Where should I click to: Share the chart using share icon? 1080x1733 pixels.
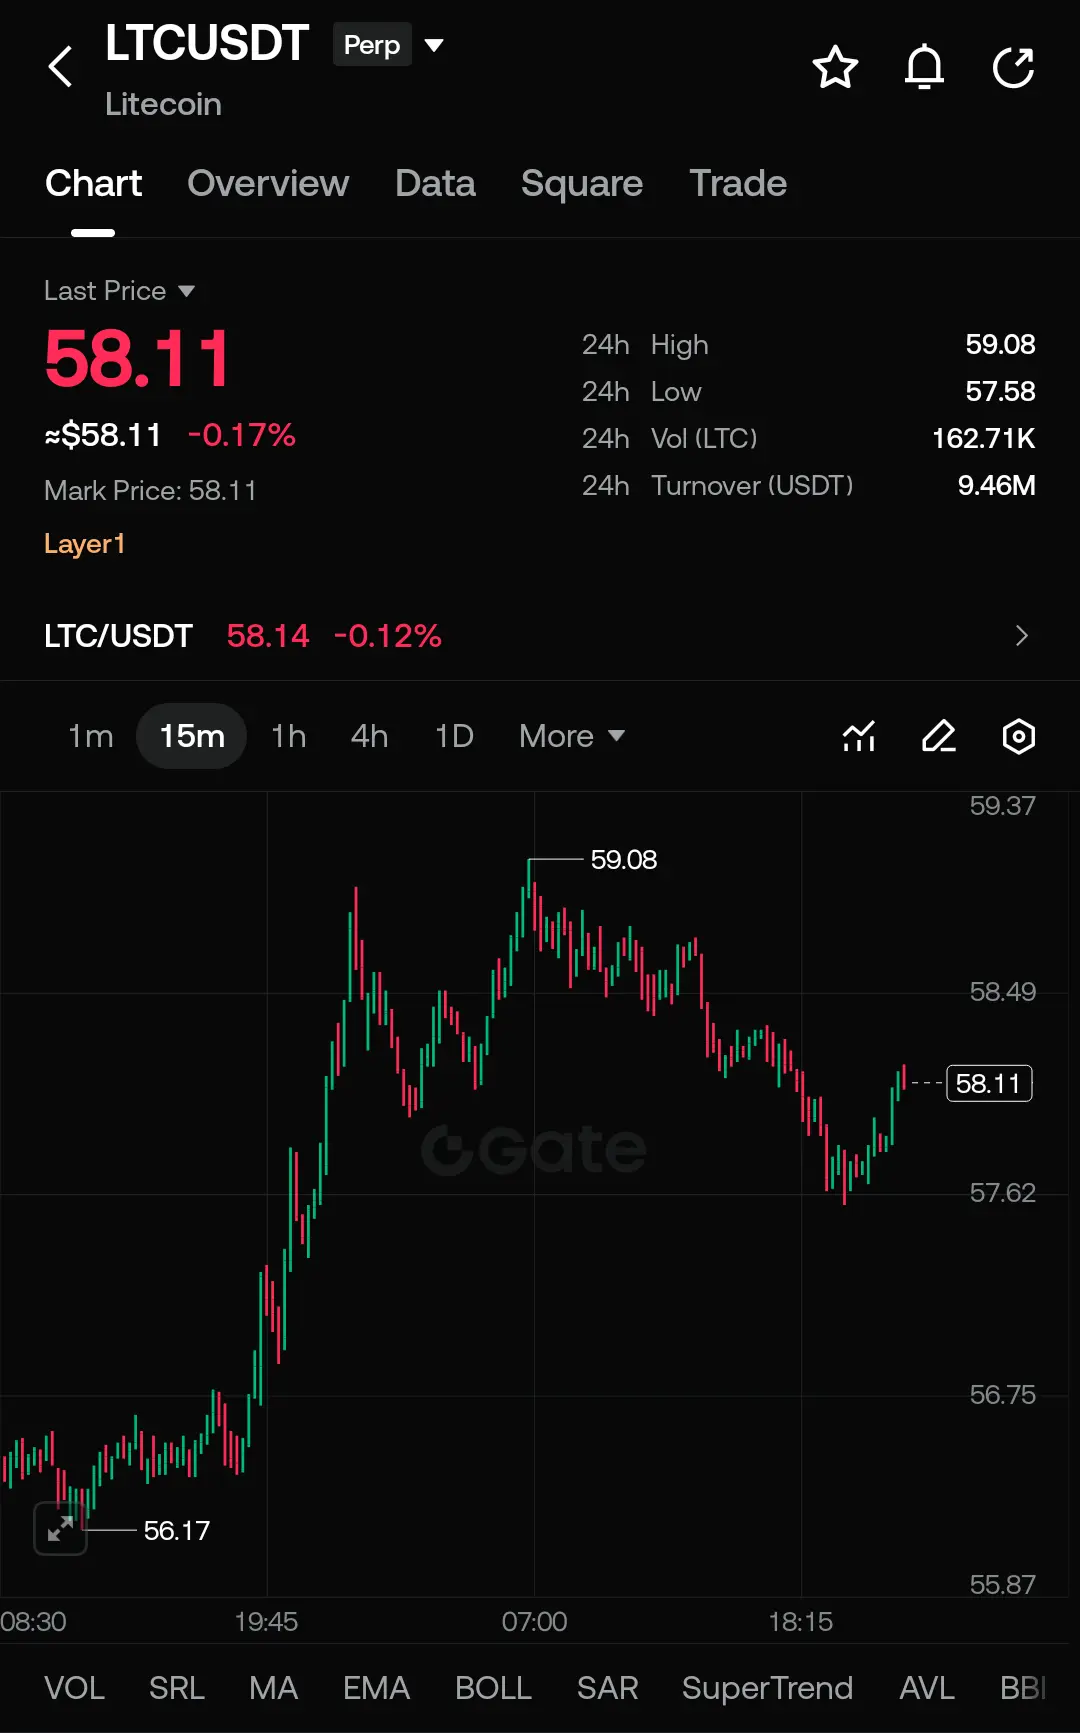point(1013,67)
